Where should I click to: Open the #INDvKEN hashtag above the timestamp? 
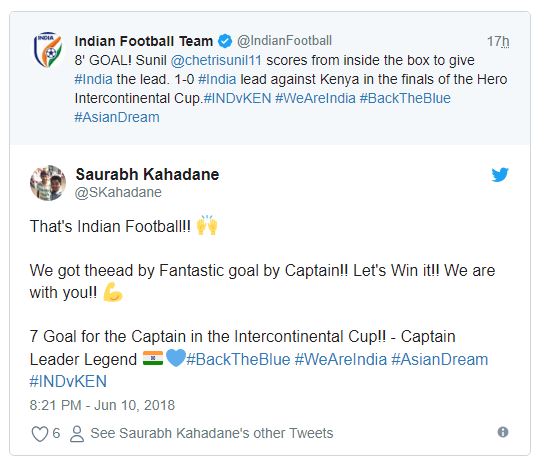click(x=68, y=381)
